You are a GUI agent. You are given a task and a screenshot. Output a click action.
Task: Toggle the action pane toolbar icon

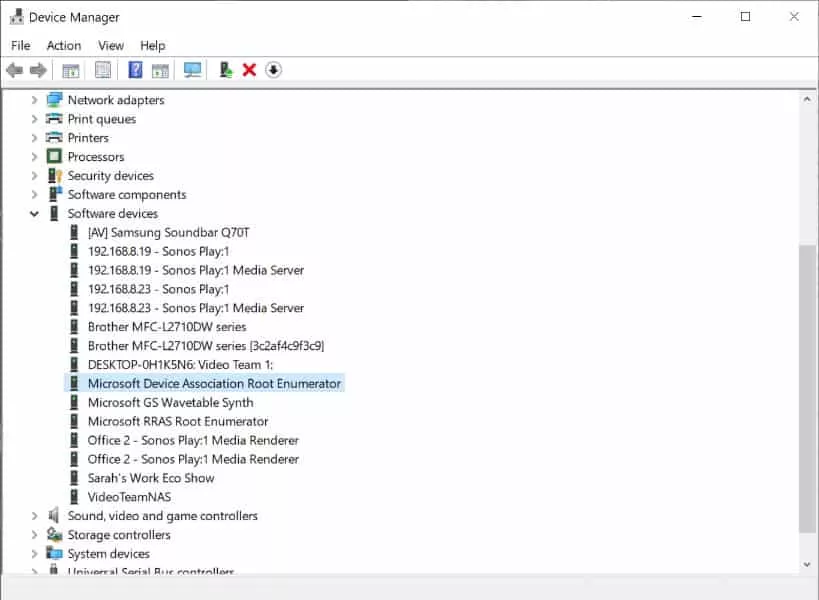coord(160,70)
